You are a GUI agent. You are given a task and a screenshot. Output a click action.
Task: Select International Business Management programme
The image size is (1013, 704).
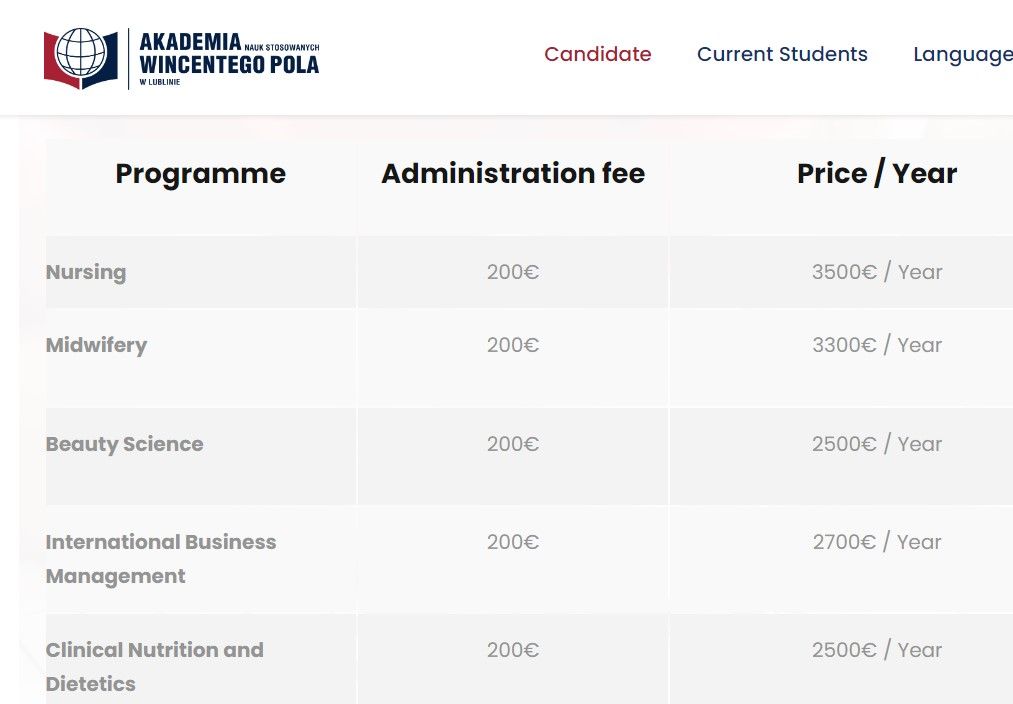(160, 558)
